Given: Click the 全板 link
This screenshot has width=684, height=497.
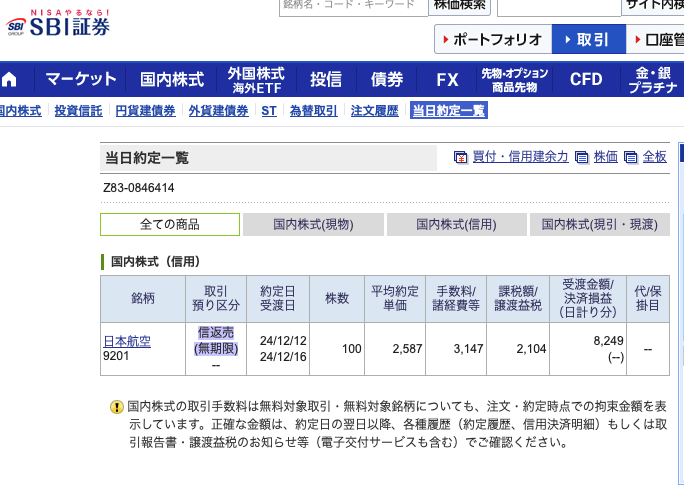Looking at the screenshot, I should [655, 157].
